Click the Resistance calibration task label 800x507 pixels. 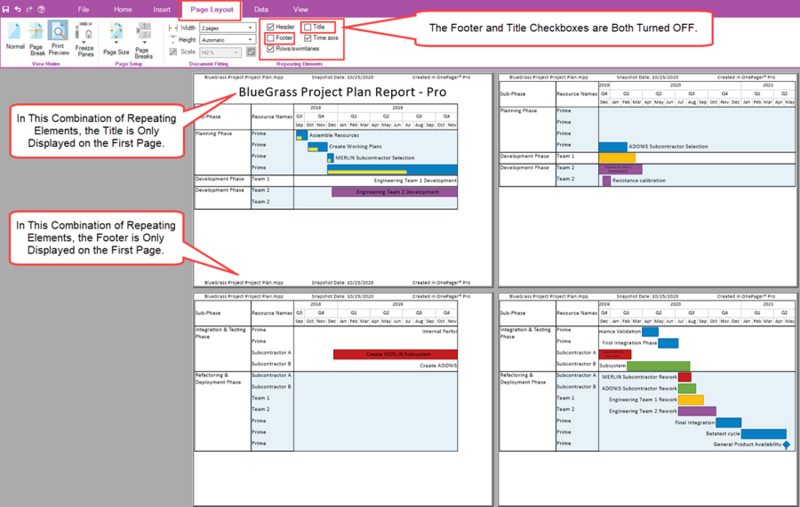[x=639, y=181]
